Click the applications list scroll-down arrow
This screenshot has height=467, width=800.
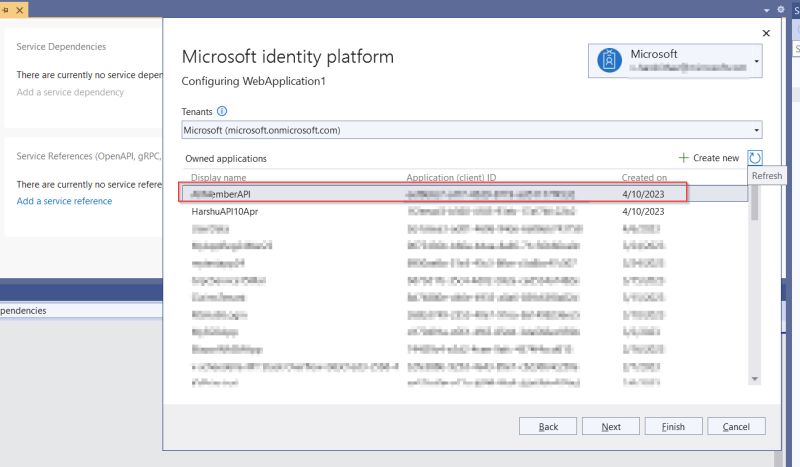pyautogui.click(x=755, y=379)
